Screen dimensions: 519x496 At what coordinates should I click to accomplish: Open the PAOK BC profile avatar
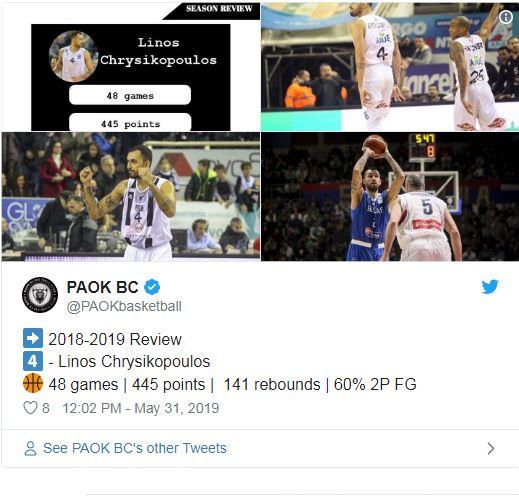tap(40, 295)
